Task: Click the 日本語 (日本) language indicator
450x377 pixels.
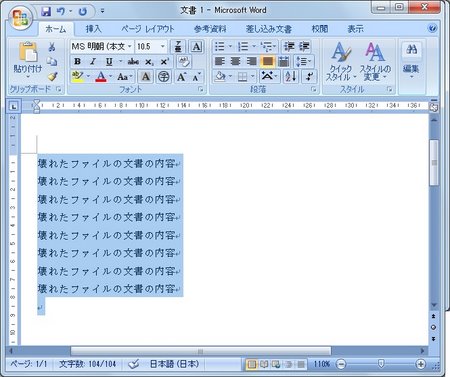Action: (x=175, y=364)
